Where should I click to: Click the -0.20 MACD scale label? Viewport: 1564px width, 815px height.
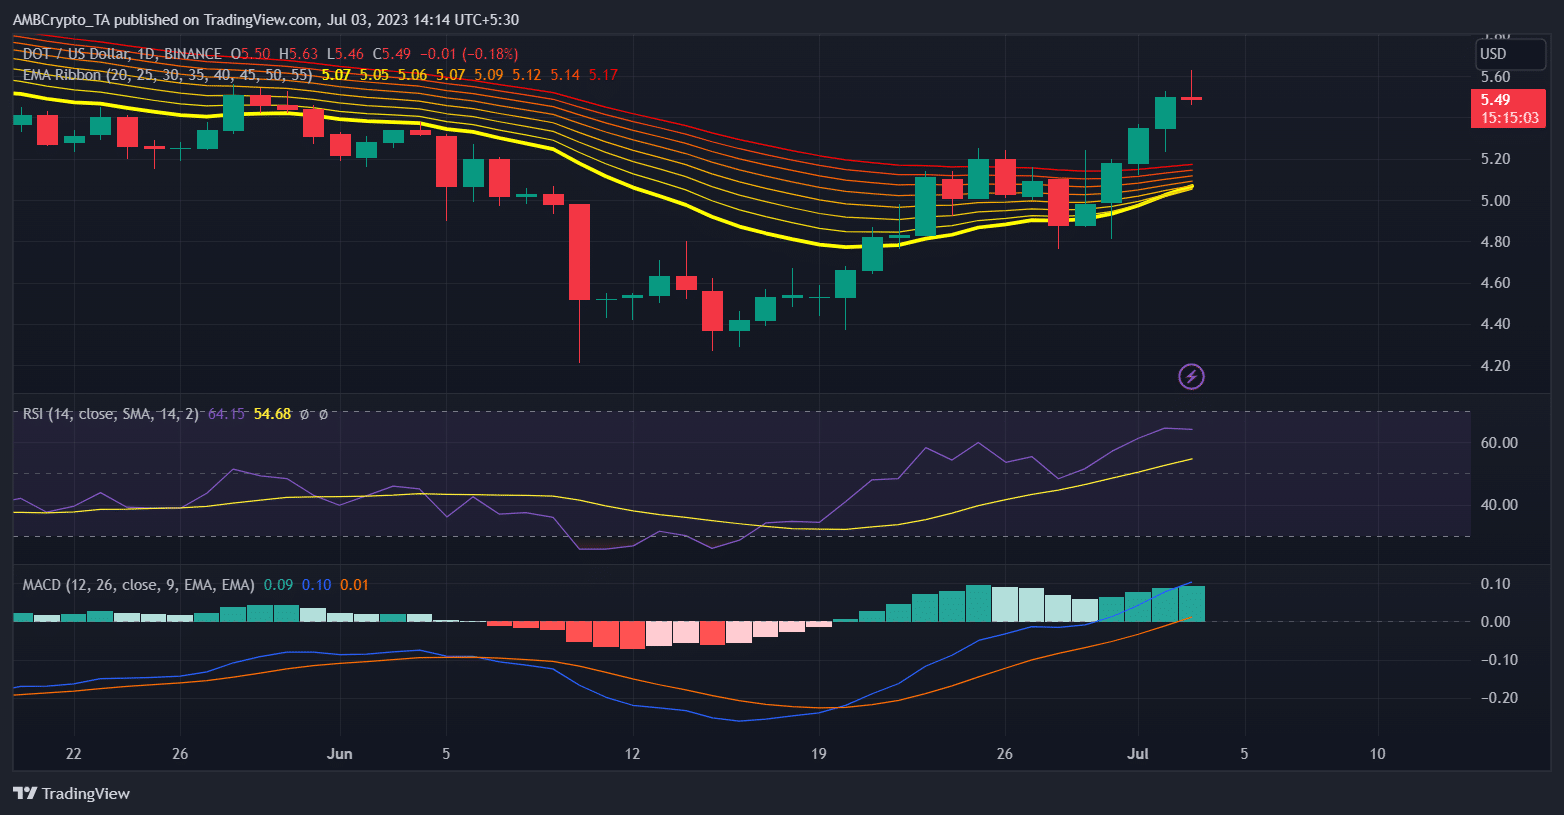point(1495,698)
